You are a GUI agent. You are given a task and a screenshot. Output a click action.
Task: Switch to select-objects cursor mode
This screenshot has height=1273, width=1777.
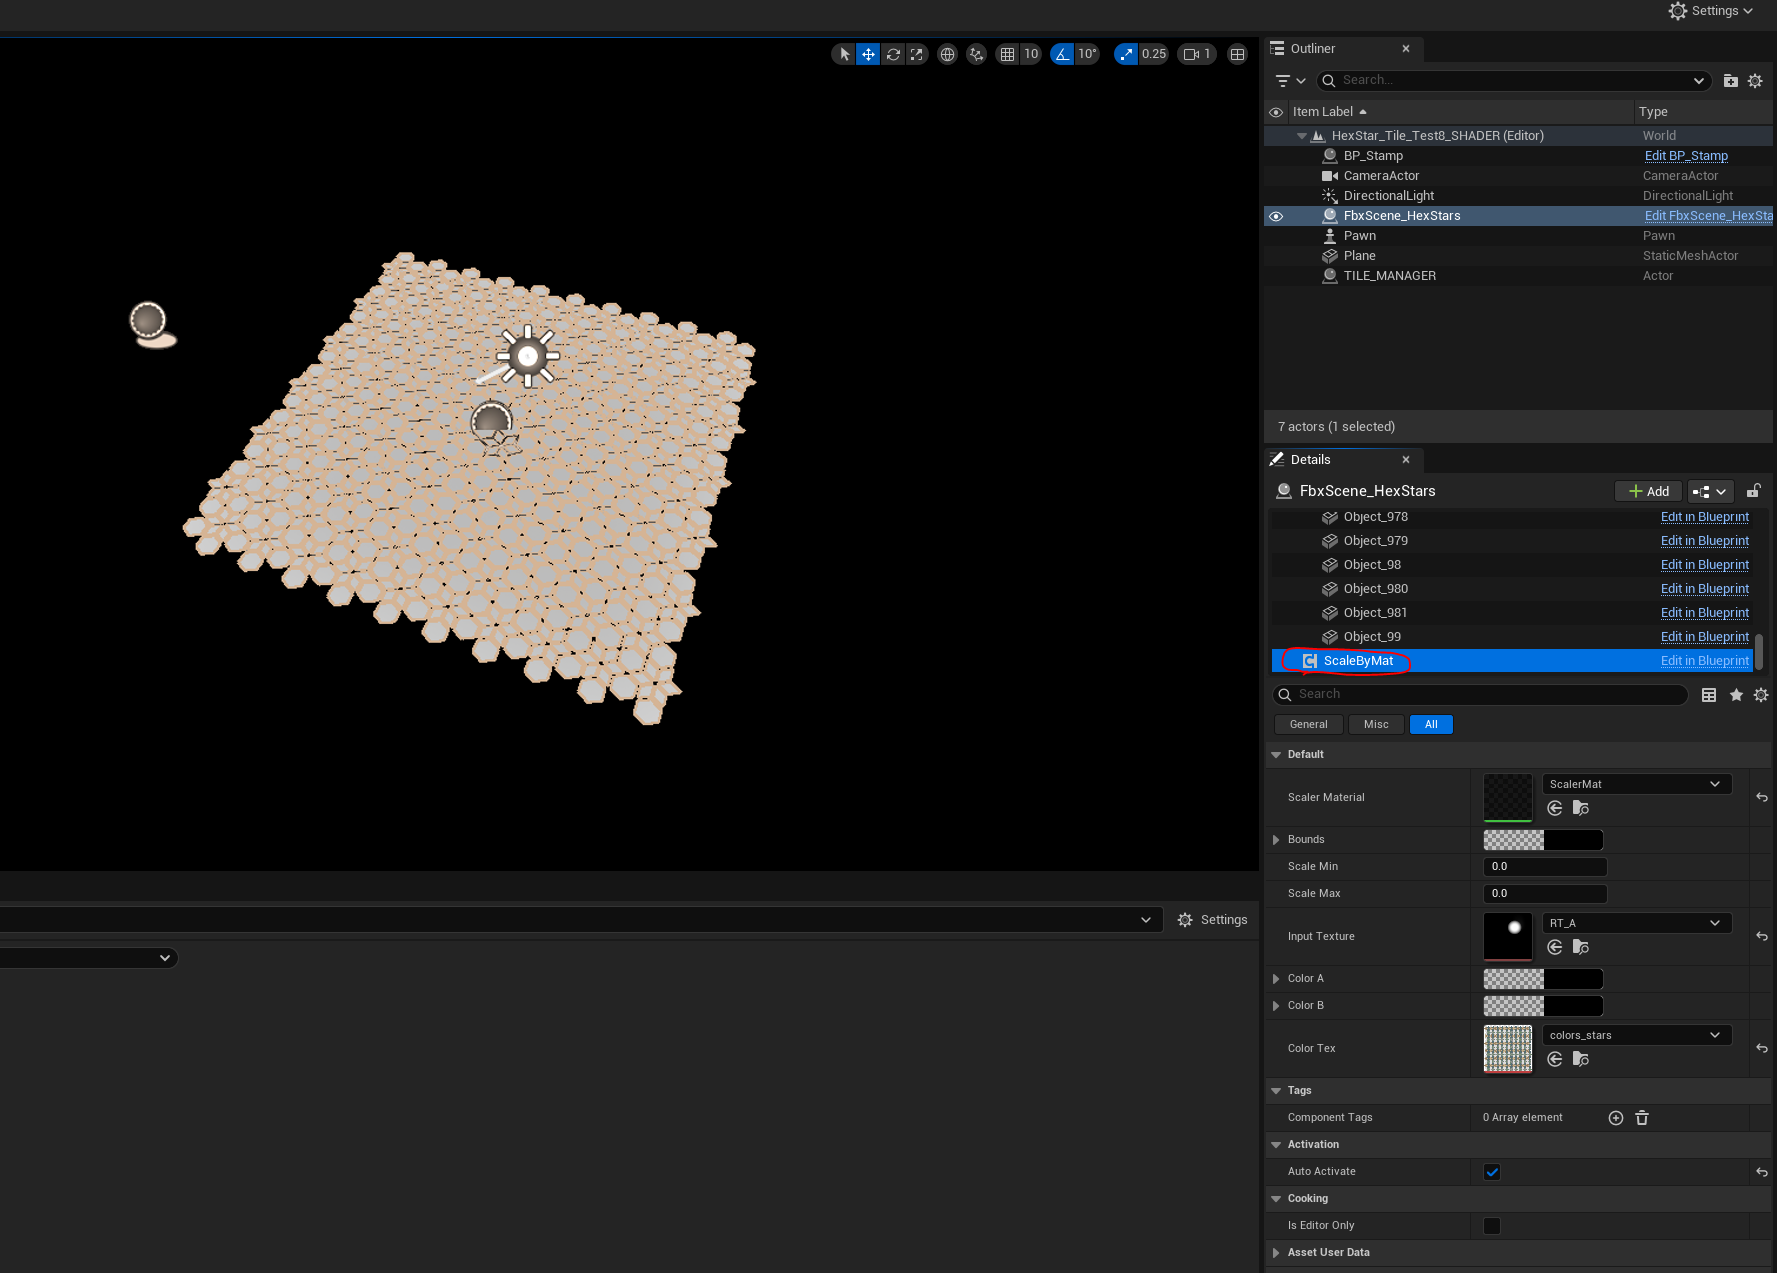click(x=844, y=54)
